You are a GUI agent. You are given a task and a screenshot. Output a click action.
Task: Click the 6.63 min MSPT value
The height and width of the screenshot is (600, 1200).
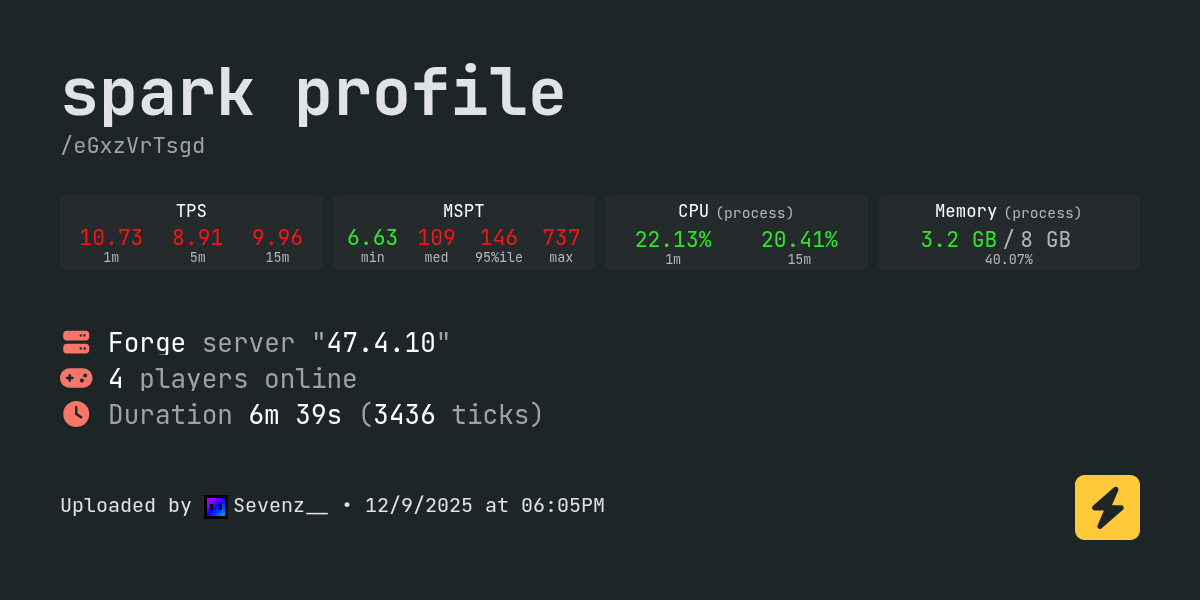point(372,238)
